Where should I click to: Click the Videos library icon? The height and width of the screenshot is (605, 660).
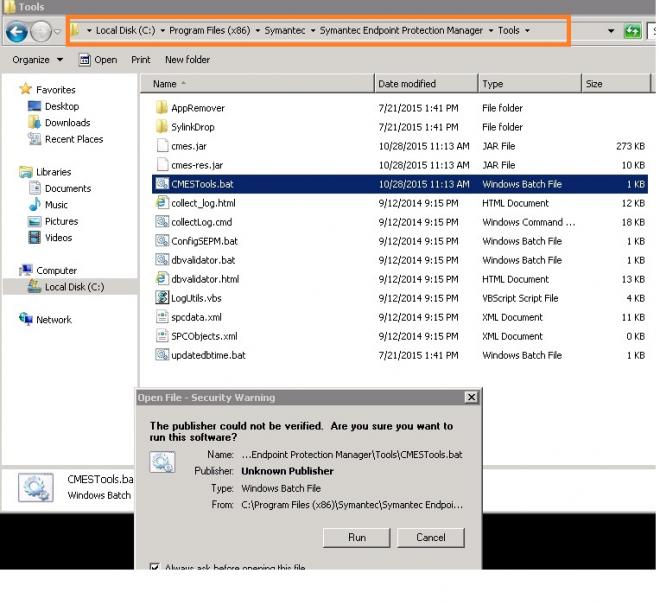pos(34,237)
